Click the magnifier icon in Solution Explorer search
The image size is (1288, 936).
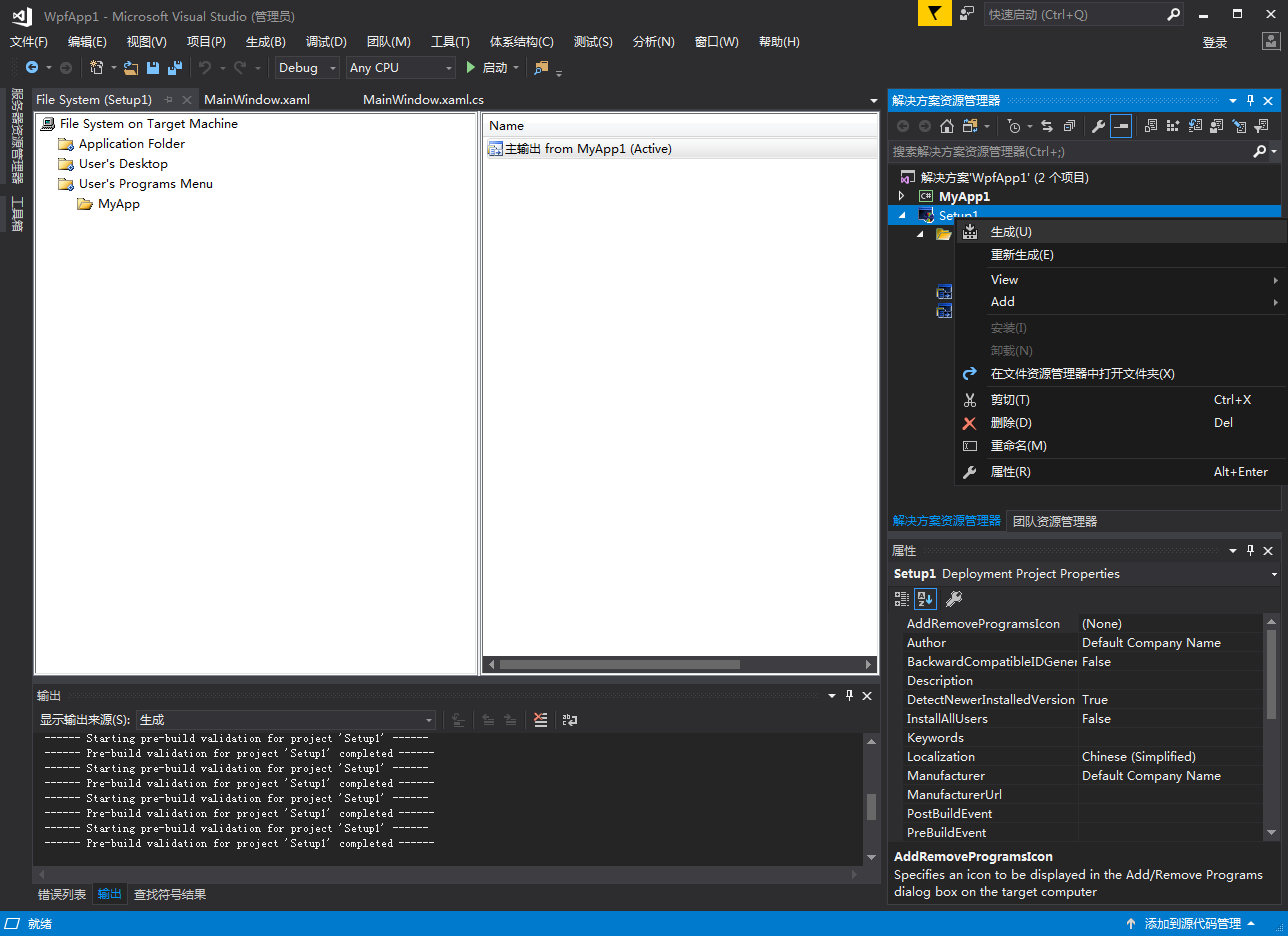pyautogui.click(x=1260, y=151)
